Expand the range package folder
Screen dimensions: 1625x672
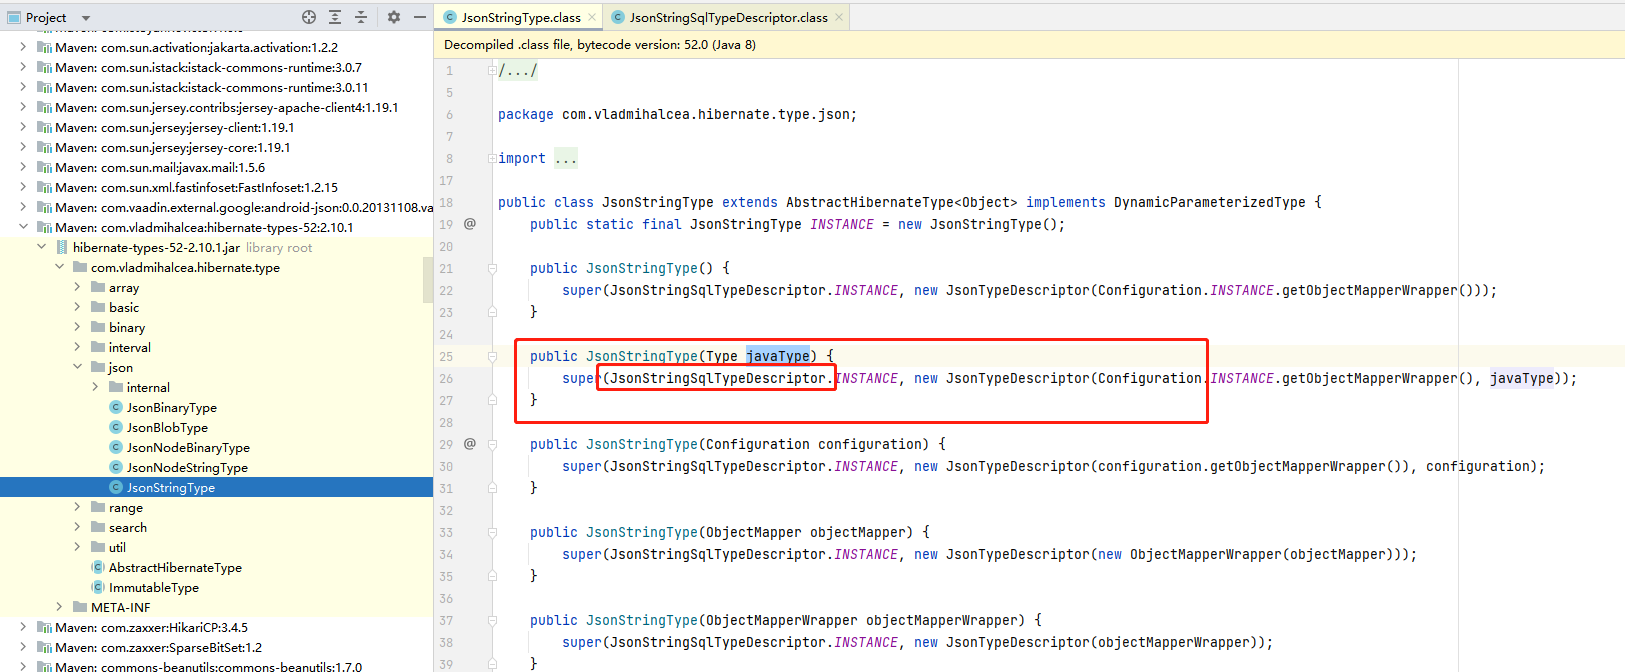[x=77, y=507]
